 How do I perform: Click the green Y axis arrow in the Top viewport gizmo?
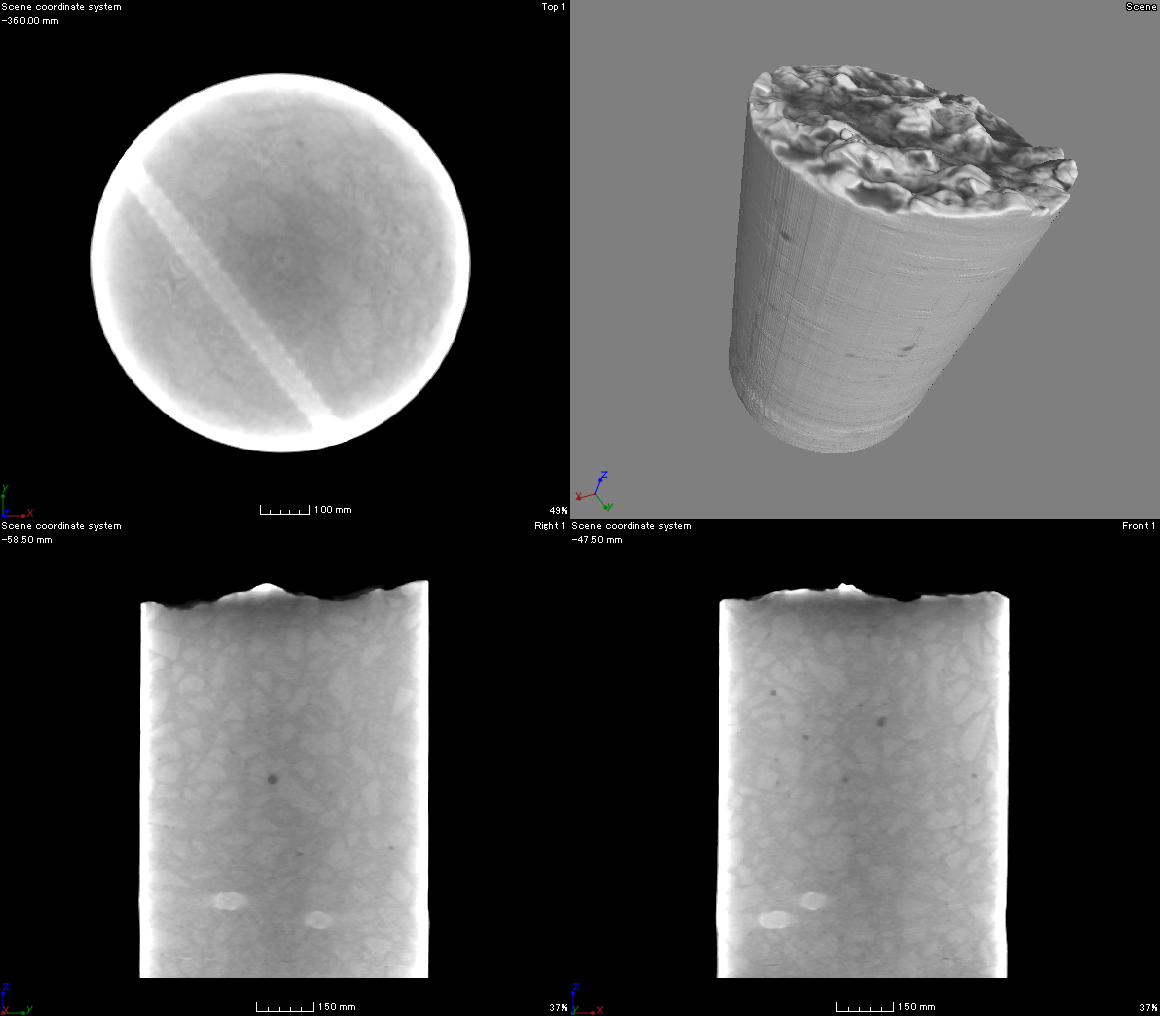[5, 488]
